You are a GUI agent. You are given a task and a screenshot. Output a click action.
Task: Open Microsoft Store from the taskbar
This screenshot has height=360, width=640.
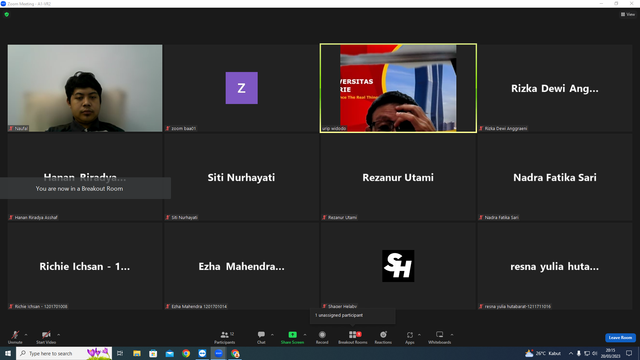[x=153, y=353]
